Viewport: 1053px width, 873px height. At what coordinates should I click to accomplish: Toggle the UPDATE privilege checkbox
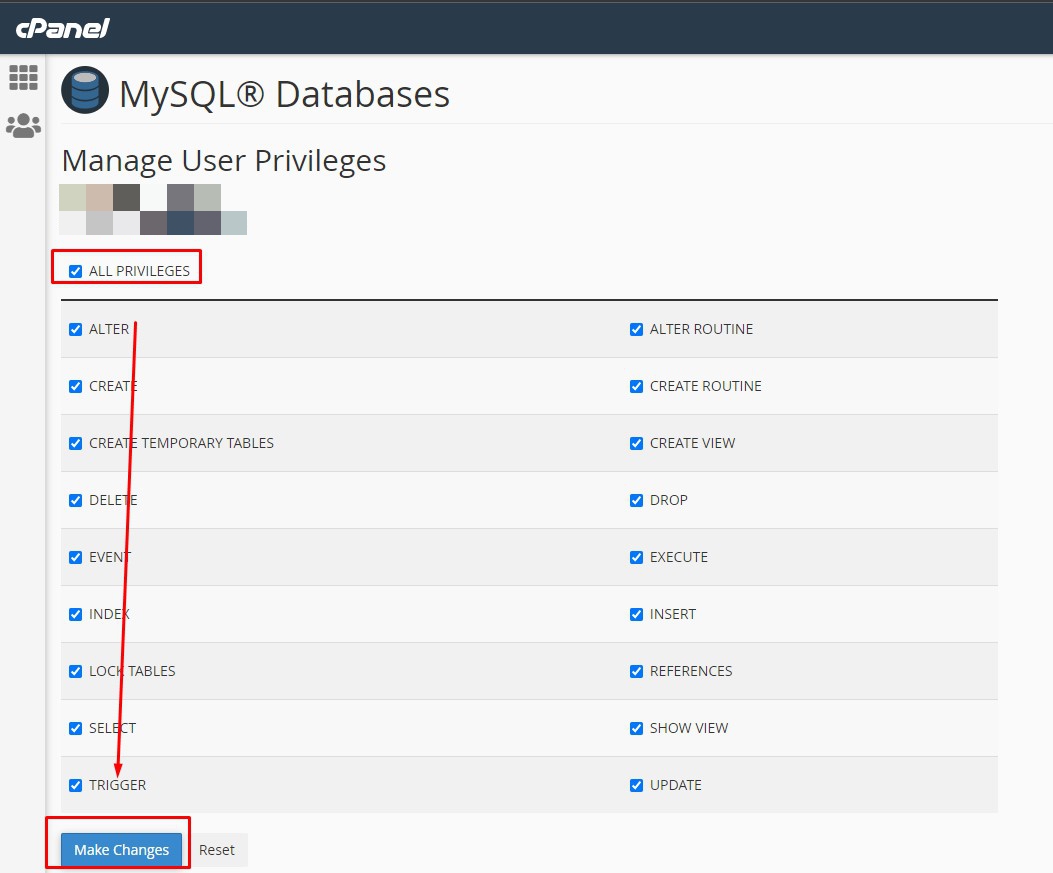[x=636, y=785]
